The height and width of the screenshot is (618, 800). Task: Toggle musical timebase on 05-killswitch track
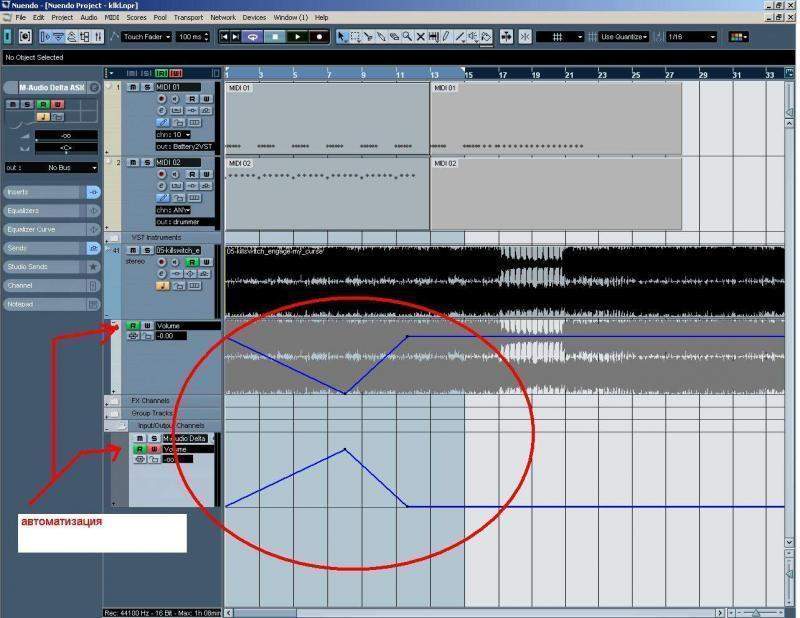[162, 286]
